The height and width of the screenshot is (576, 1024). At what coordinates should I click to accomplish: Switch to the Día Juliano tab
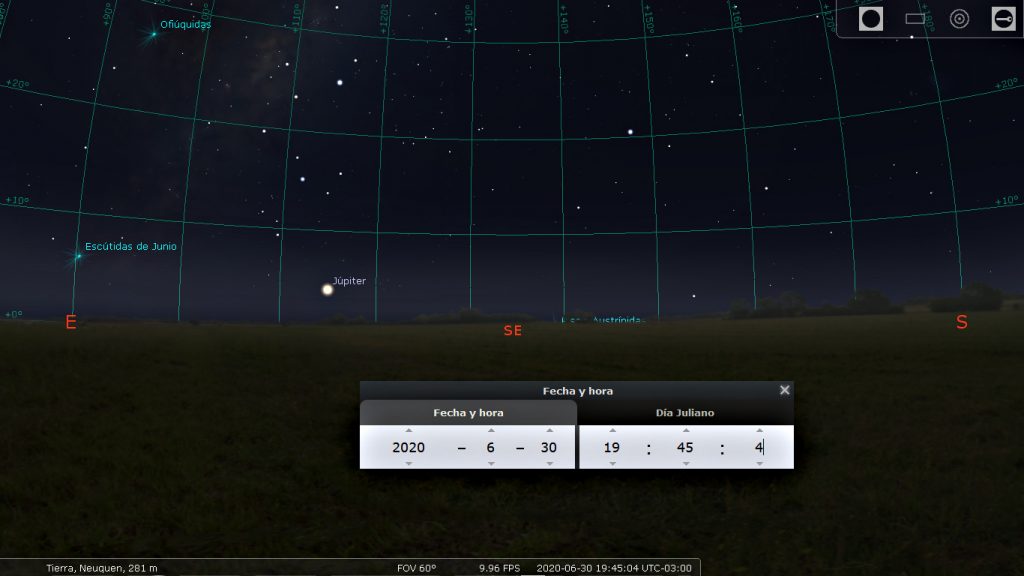point(685,413)
